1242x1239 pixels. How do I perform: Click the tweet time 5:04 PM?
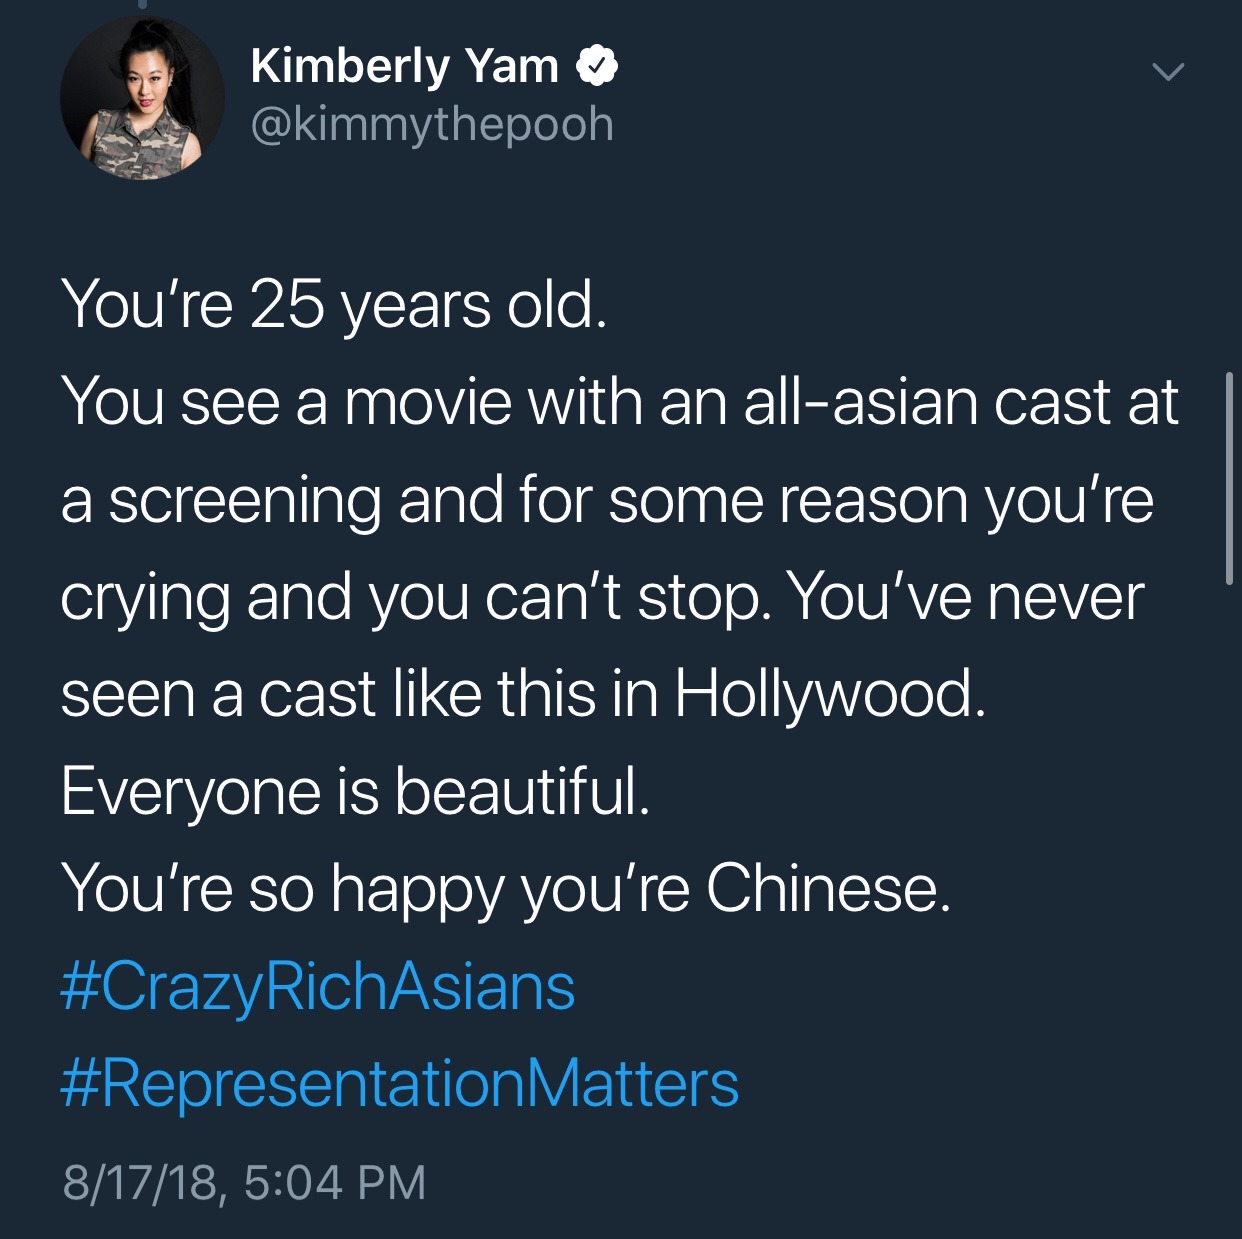[335, 1182]
